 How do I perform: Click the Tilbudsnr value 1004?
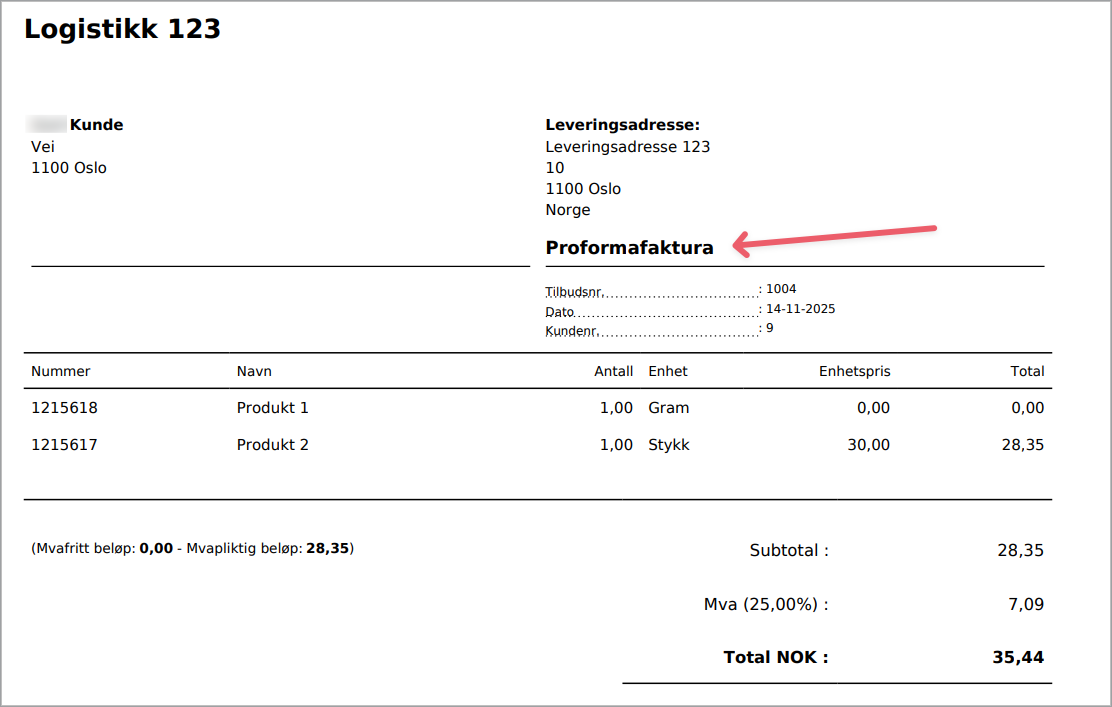tap(781, 290)
